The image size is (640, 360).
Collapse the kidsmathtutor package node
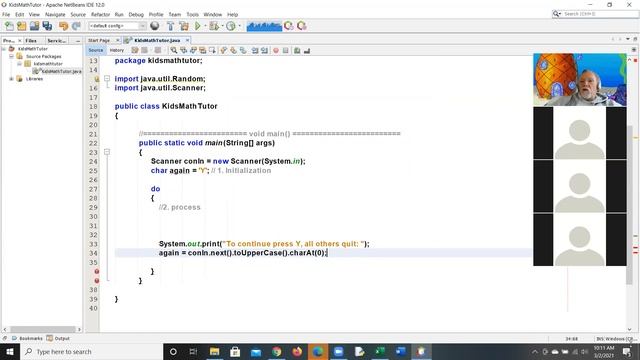point(19,64)
